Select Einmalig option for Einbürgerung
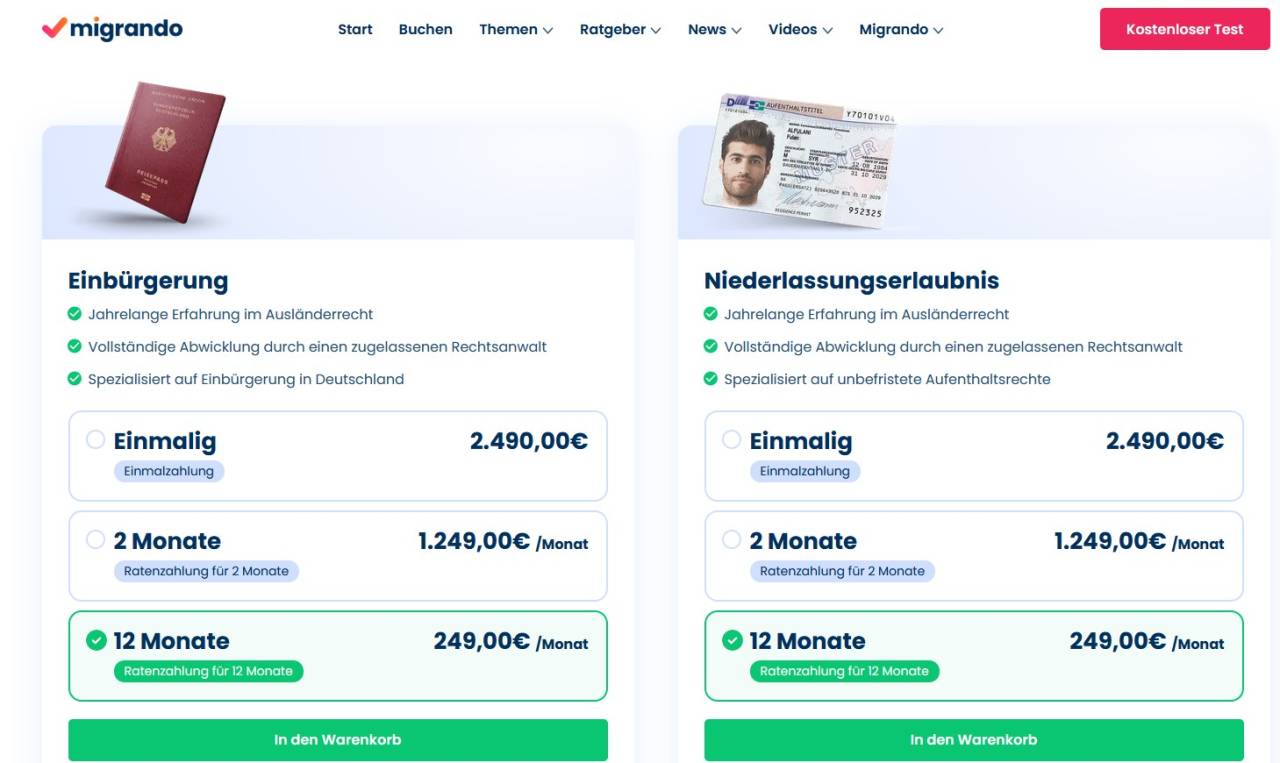This screenshot has height=763, width=1280. tap(96, 440)
